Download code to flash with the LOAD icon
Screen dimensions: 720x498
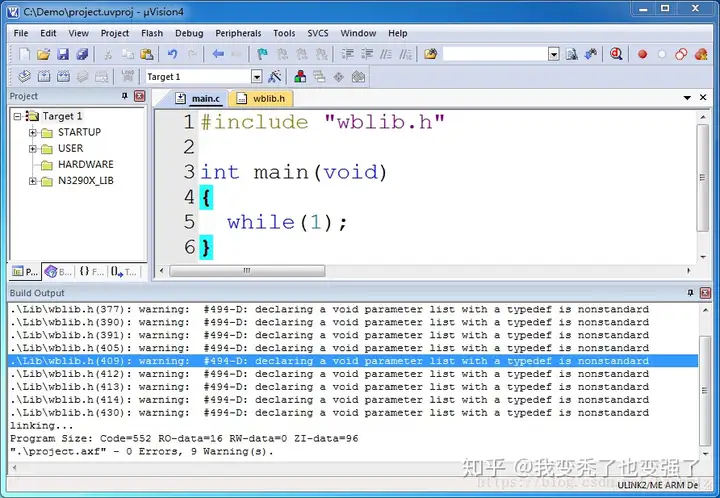click(128, 76)
